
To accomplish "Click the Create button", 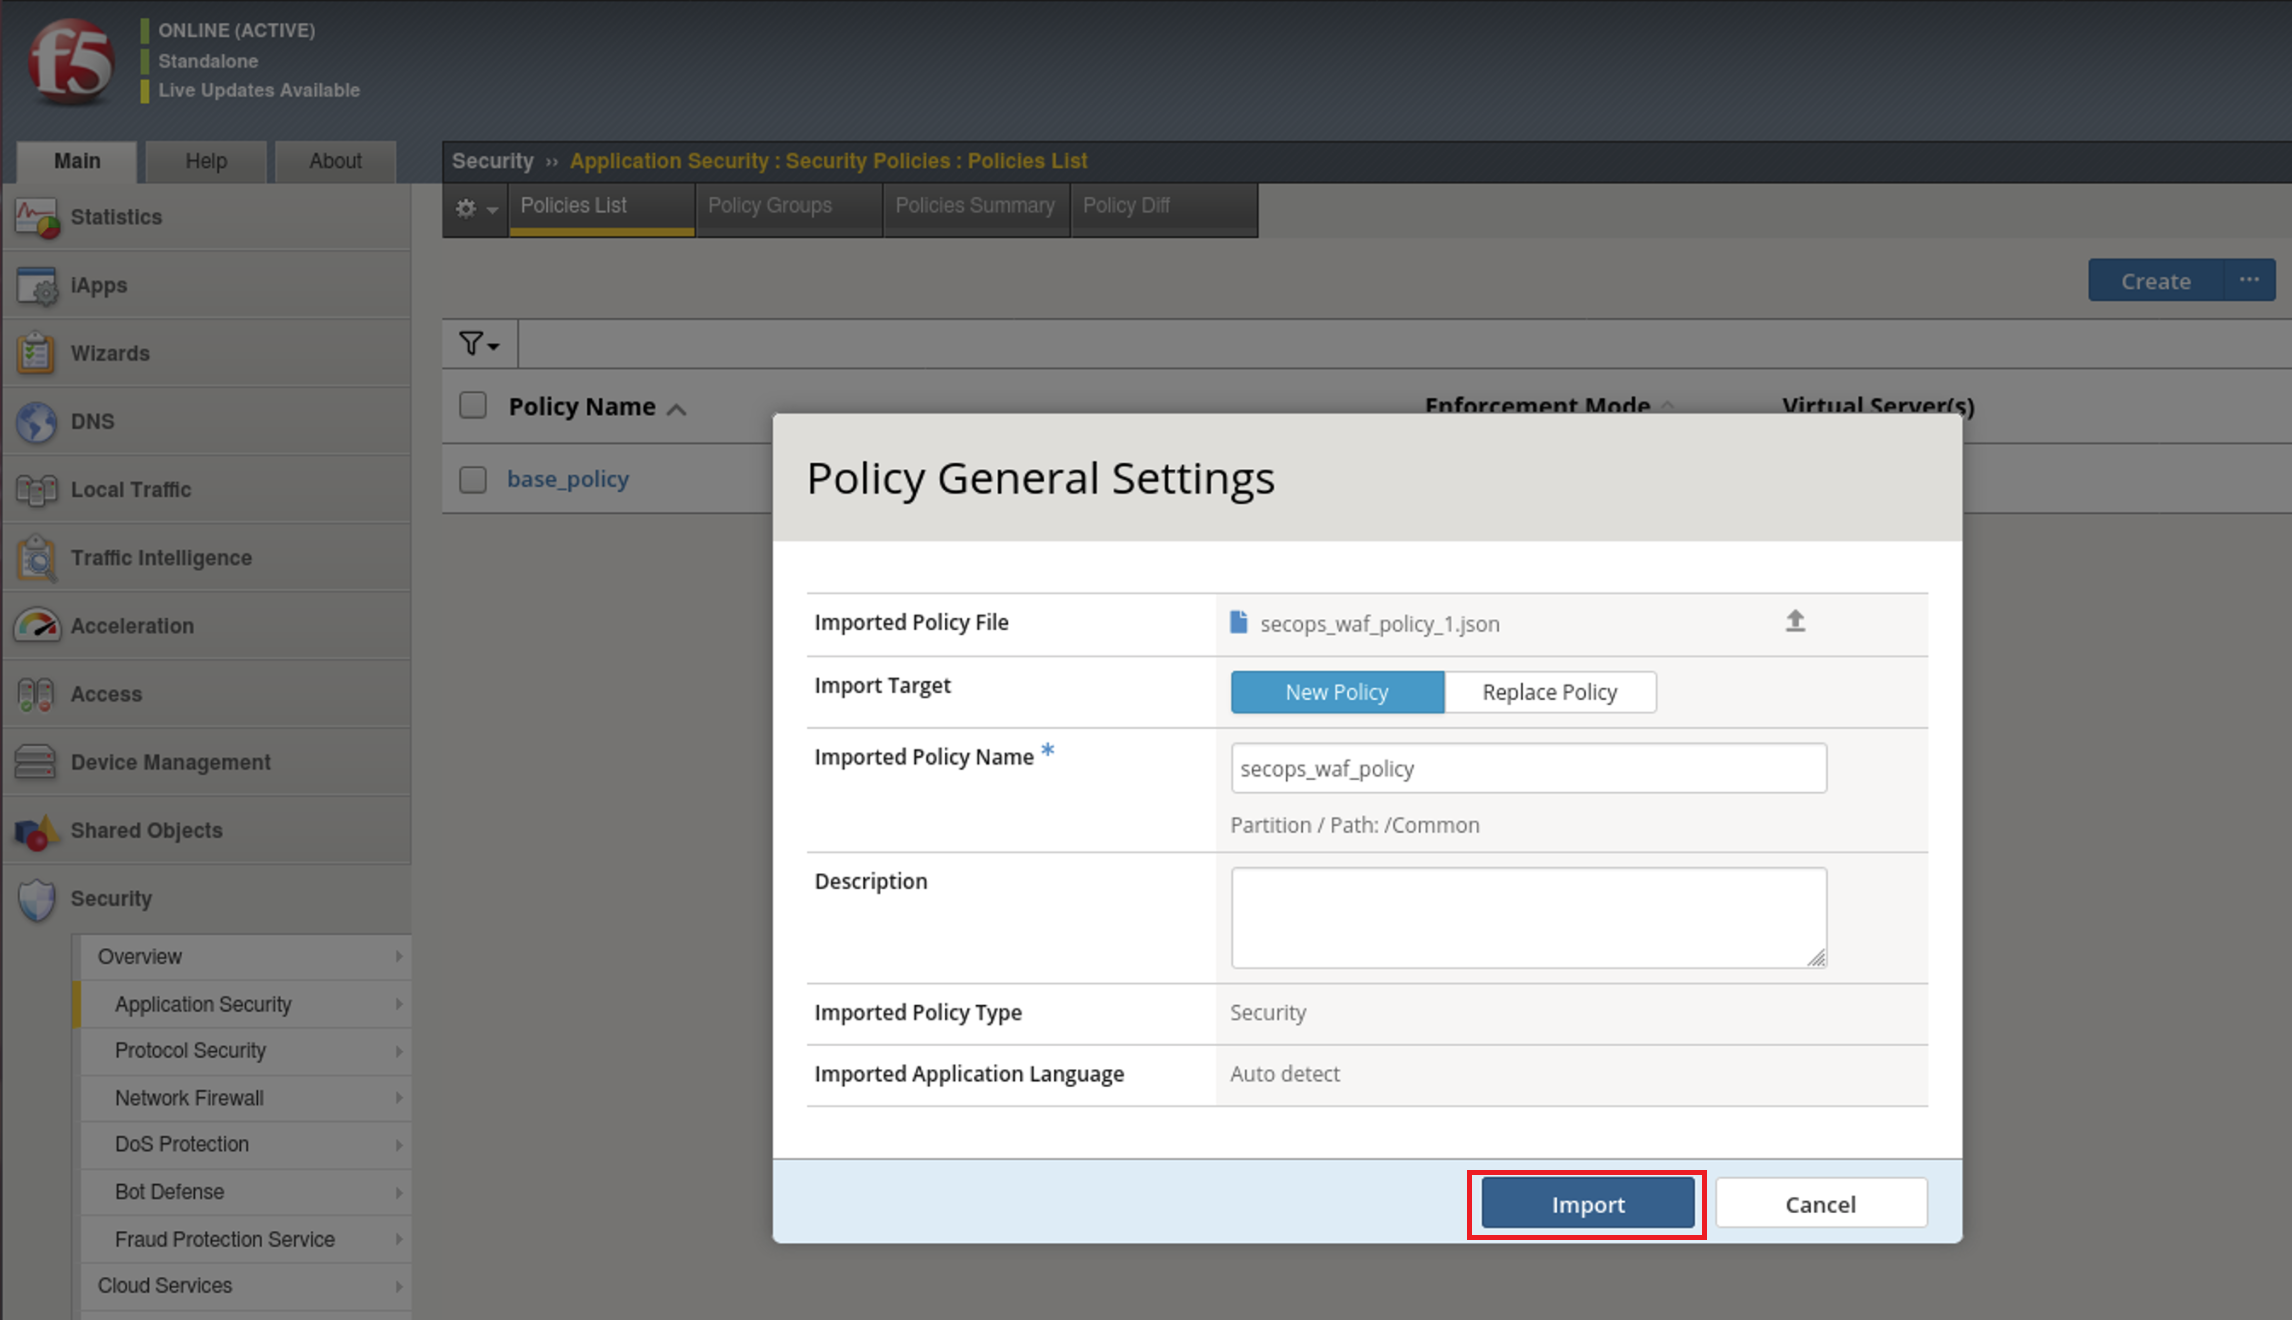I will 2156,281.
